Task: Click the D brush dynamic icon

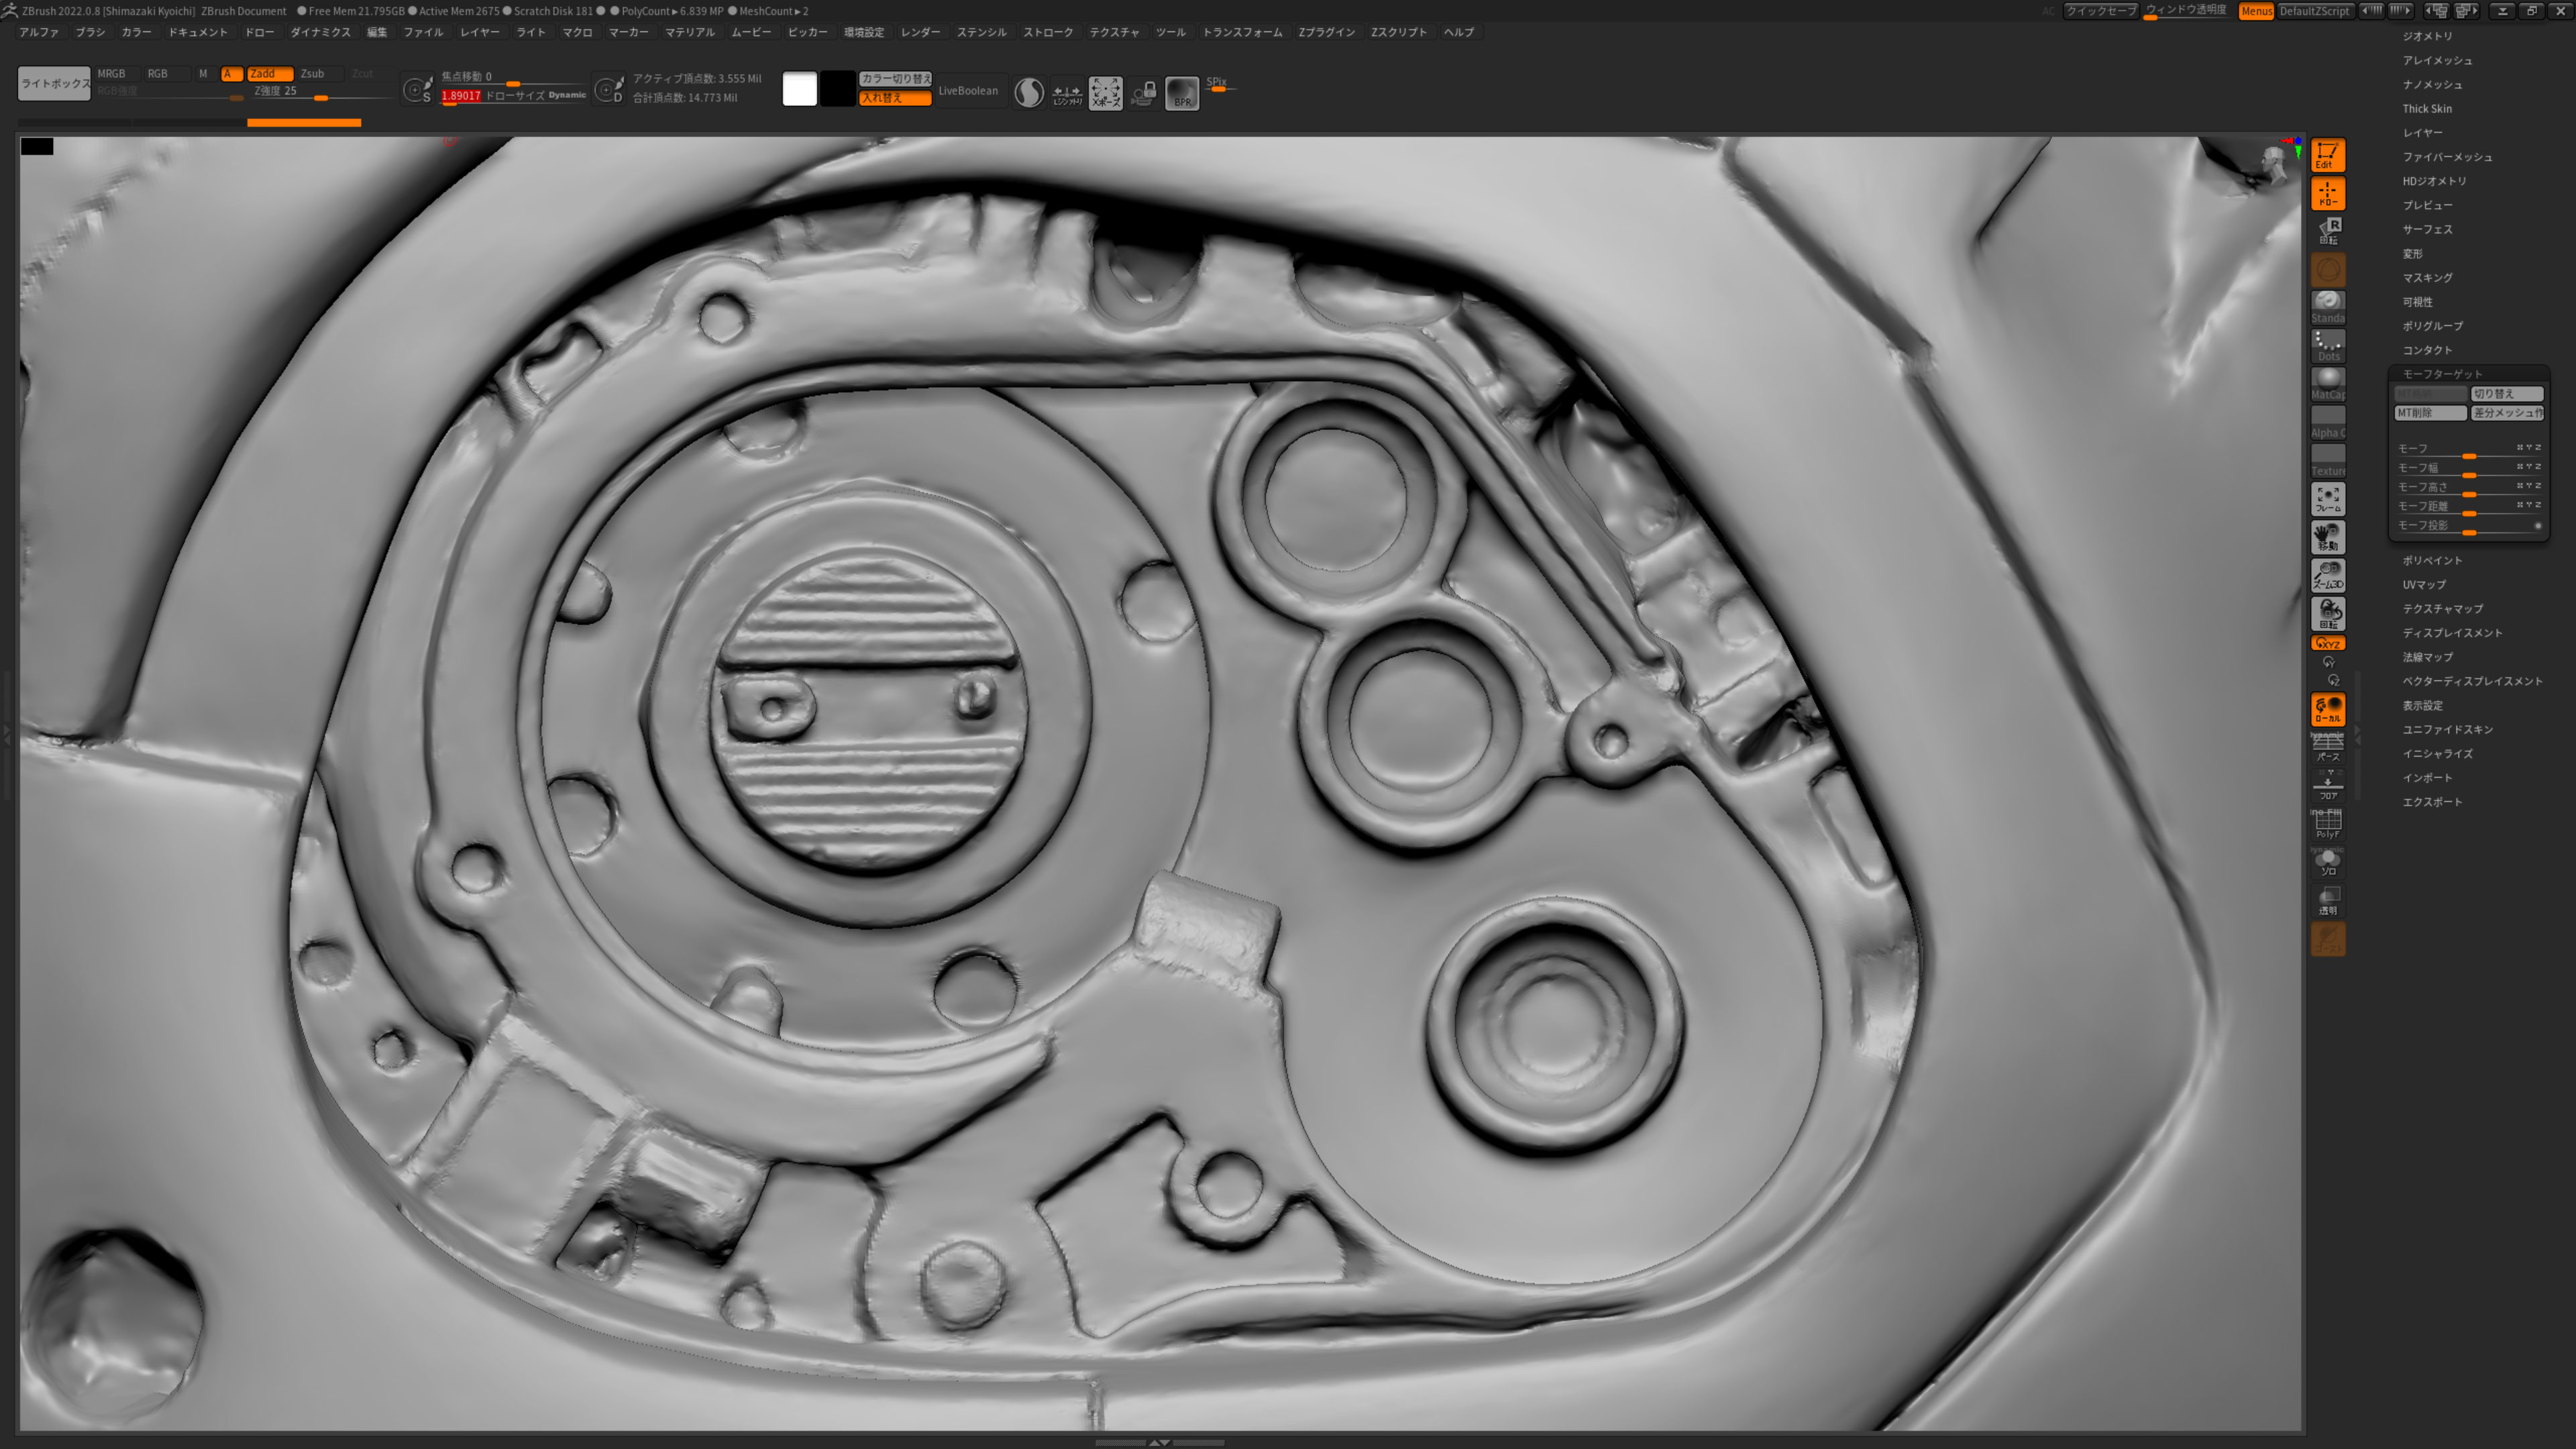Action: [x=608, y=90]
